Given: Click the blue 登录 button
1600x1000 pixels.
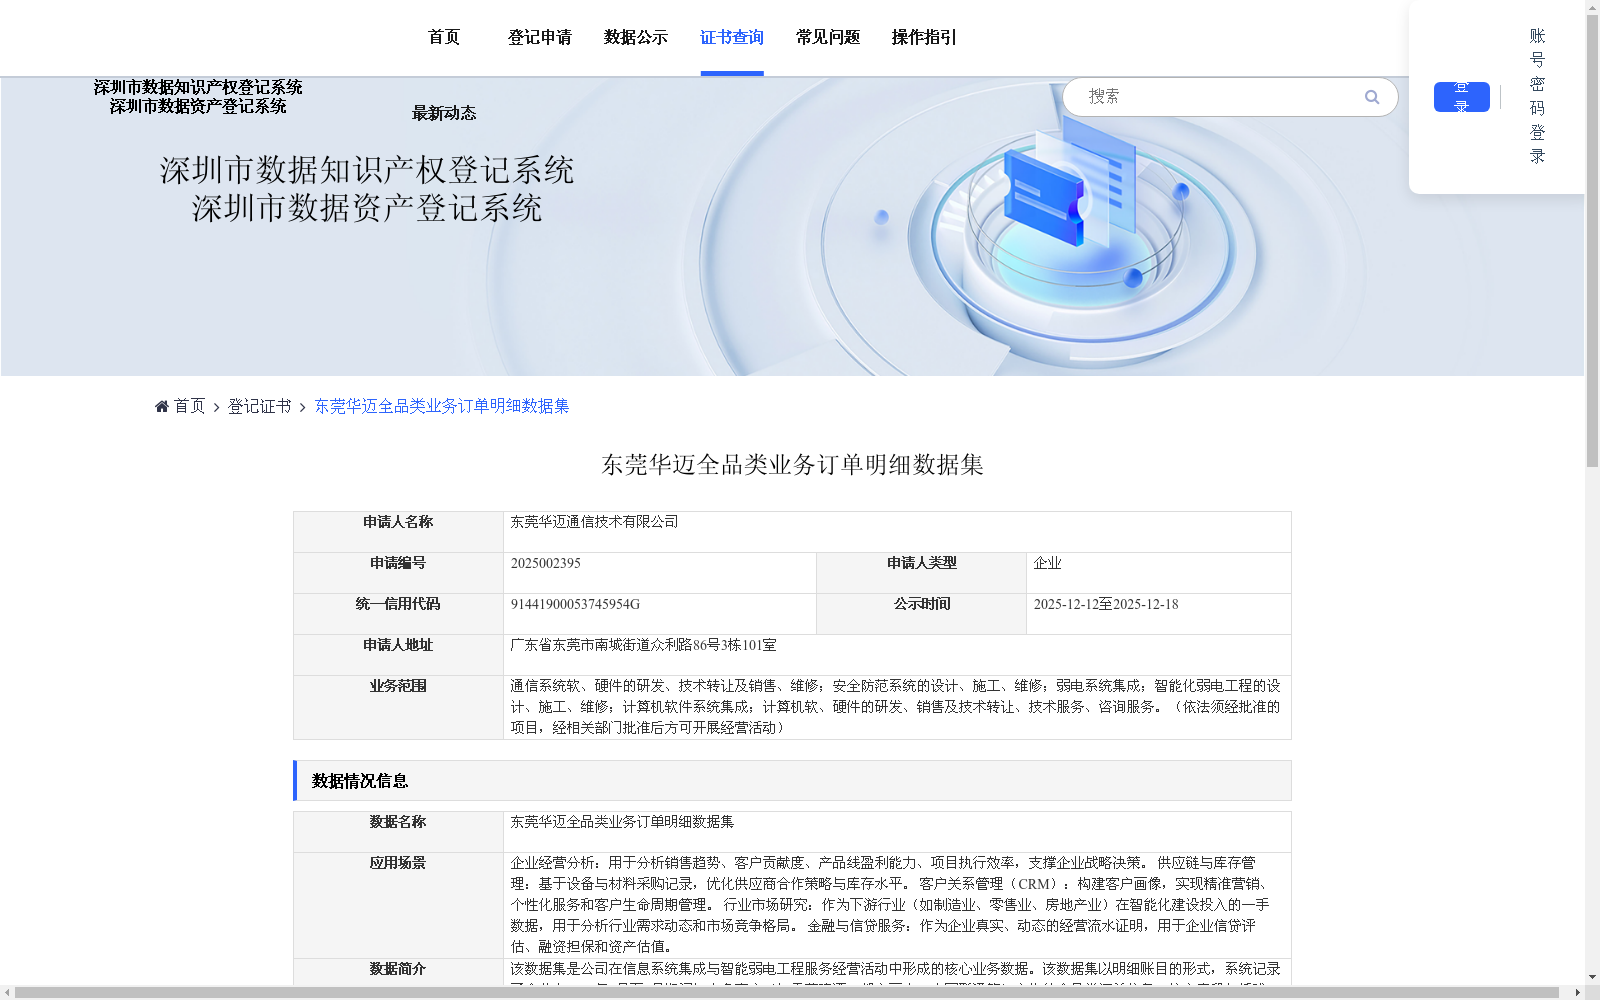Looking at the screenshot, I should point(1462,97).
